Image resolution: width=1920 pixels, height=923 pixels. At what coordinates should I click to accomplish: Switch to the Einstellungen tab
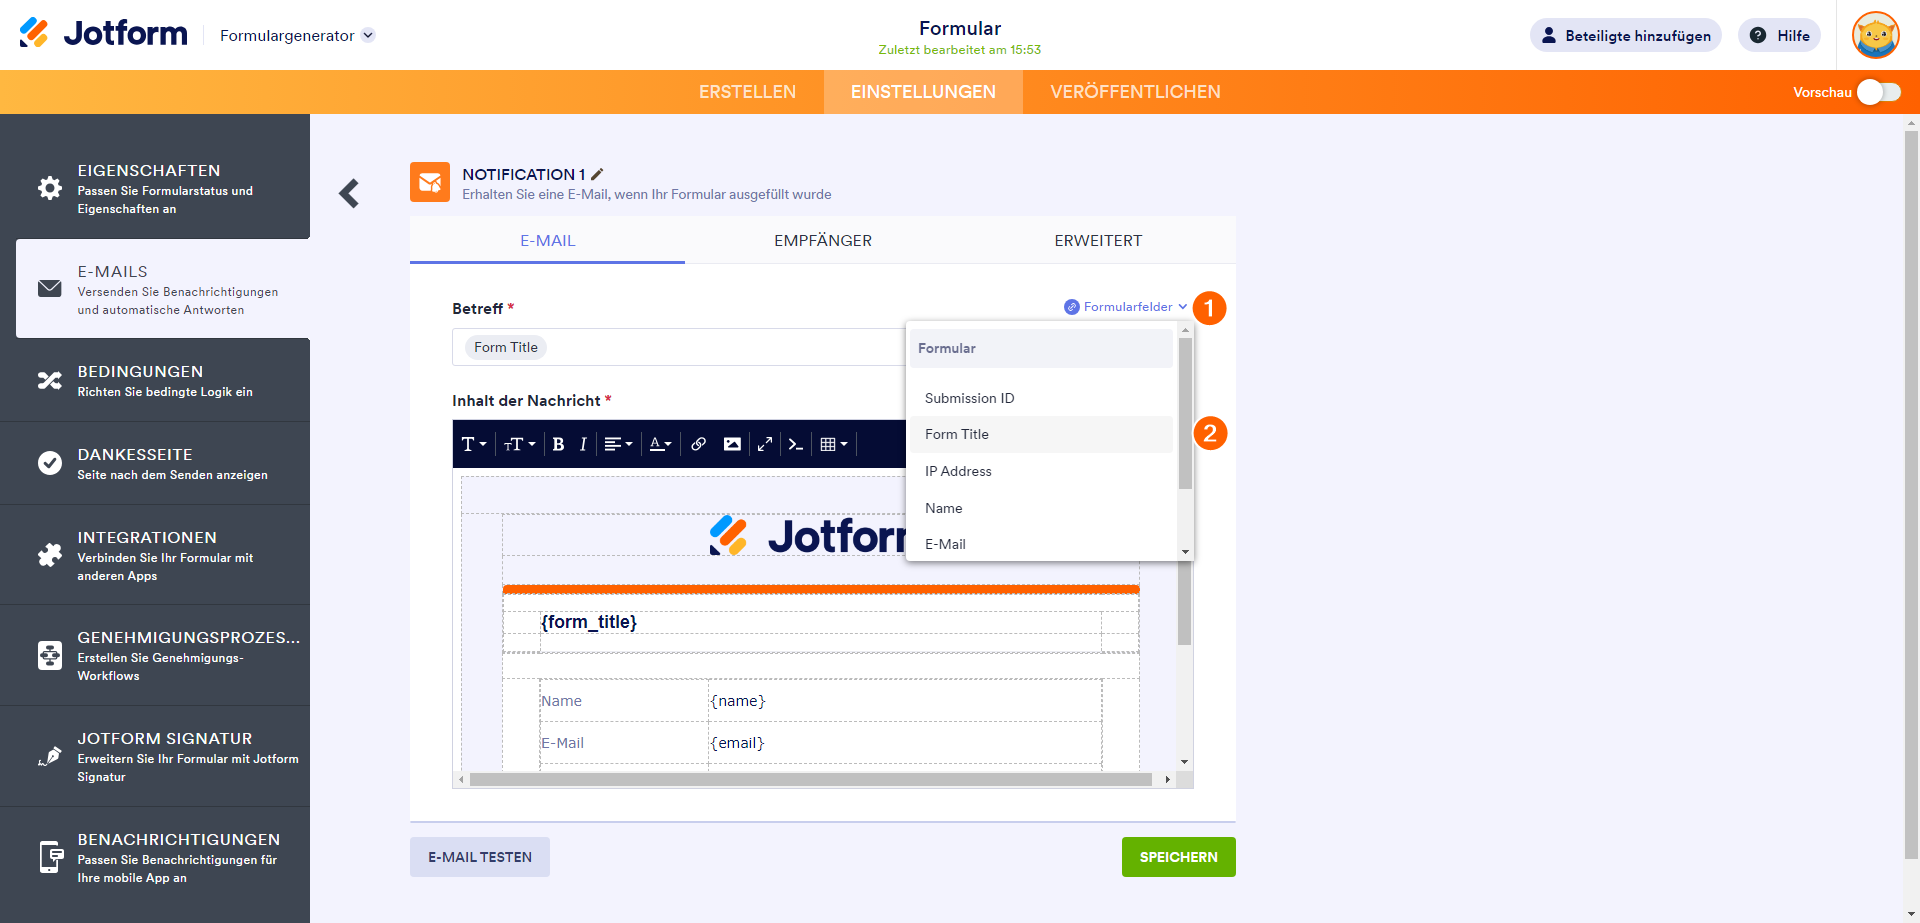tap(923, 92)
